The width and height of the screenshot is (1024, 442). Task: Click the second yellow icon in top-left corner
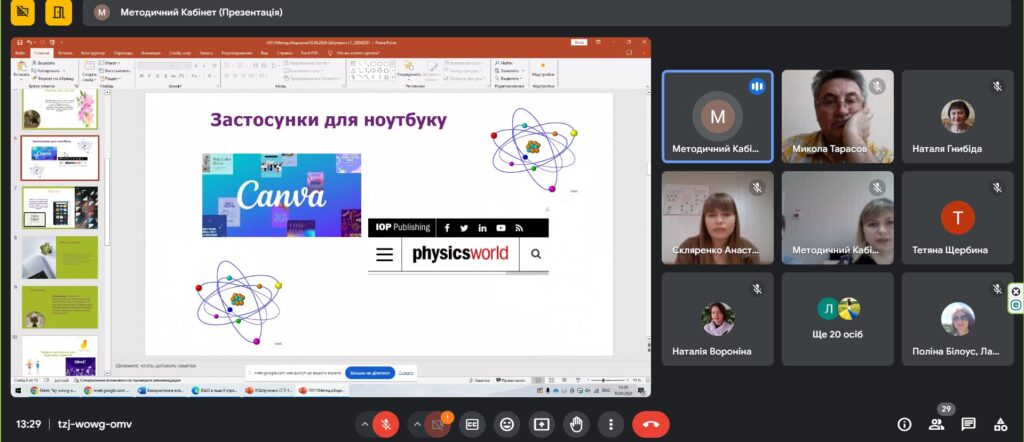point(59,12)
